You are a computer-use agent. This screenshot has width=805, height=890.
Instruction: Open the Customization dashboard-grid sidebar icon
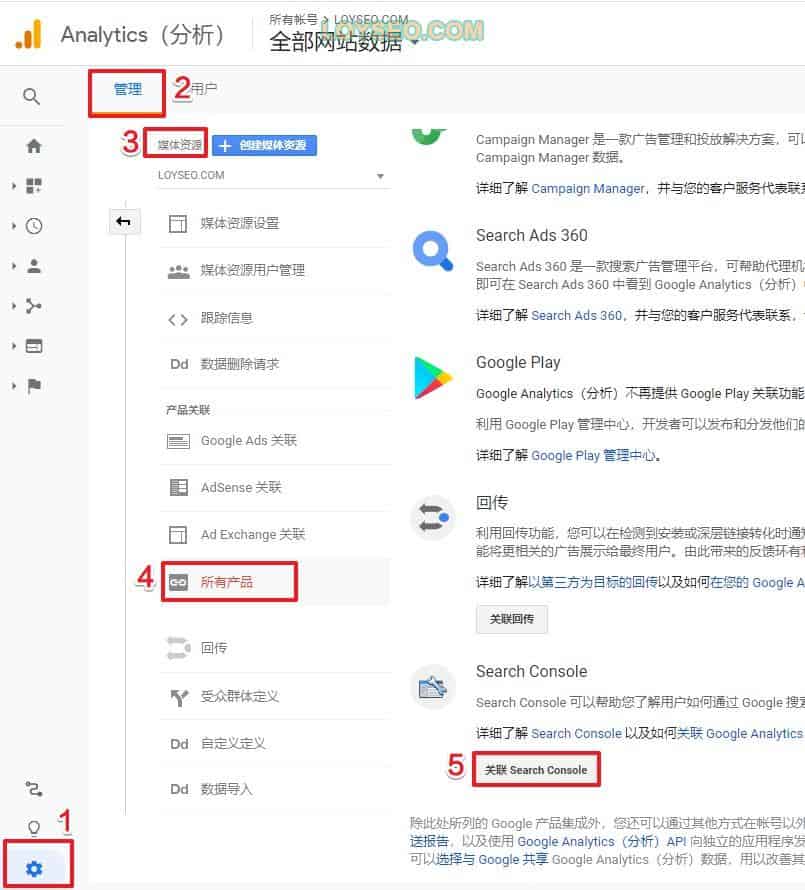point(34,186)
